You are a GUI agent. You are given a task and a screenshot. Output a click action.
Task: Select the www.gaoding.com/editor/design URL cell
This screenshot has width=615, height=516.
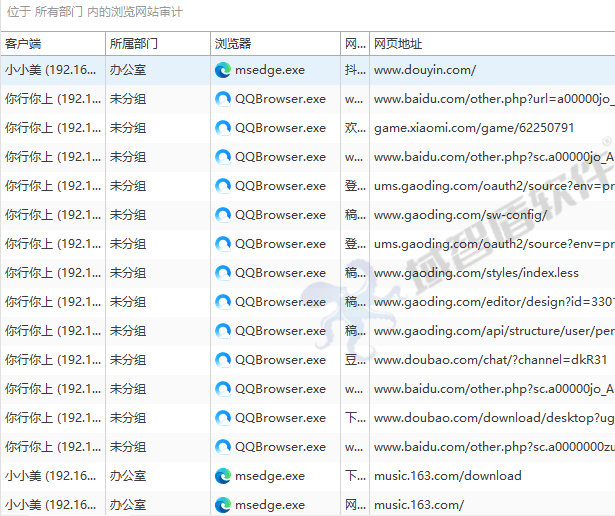pos(492,302)
